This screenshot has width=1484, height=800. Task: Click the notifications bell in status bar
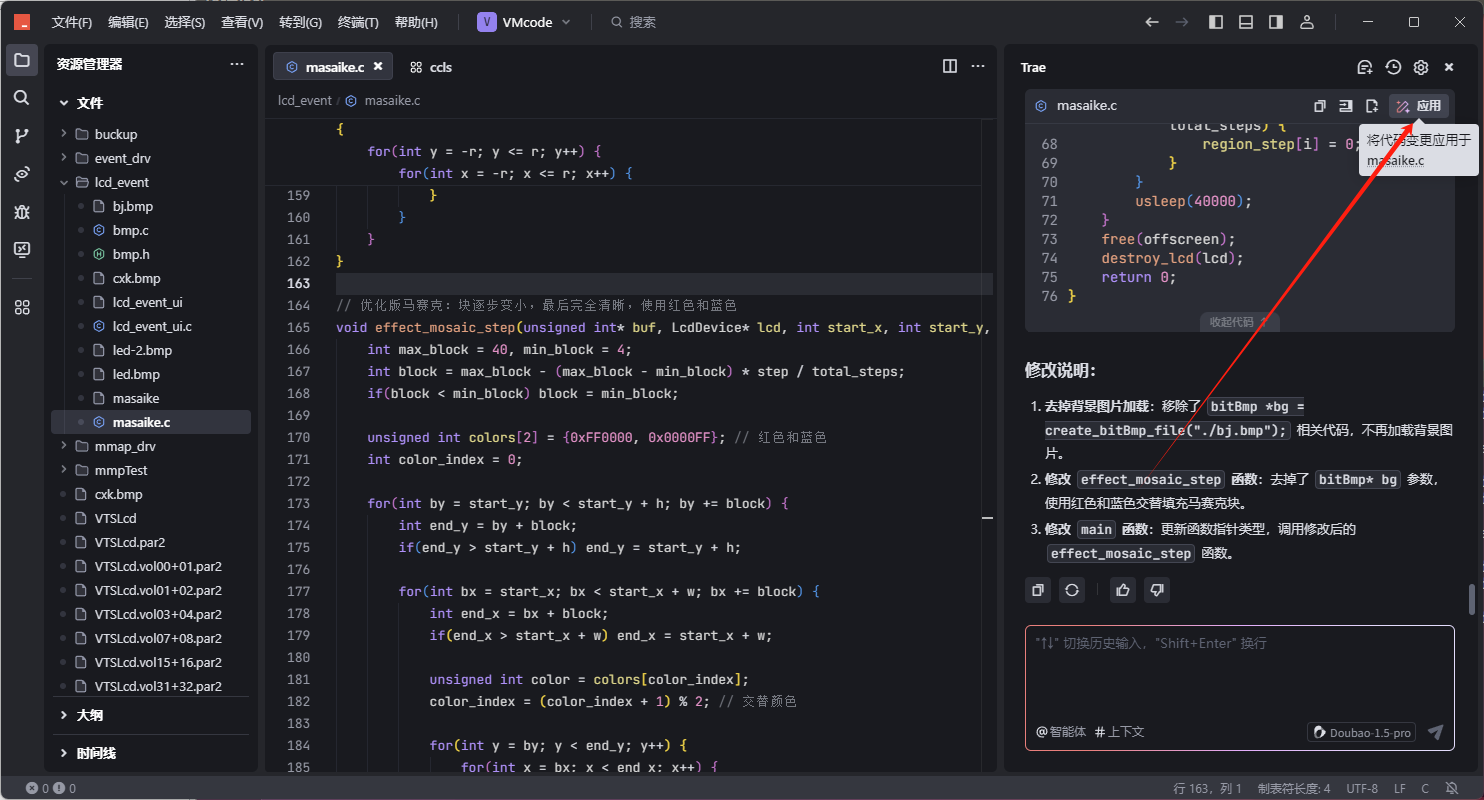tap(1451, 788)
